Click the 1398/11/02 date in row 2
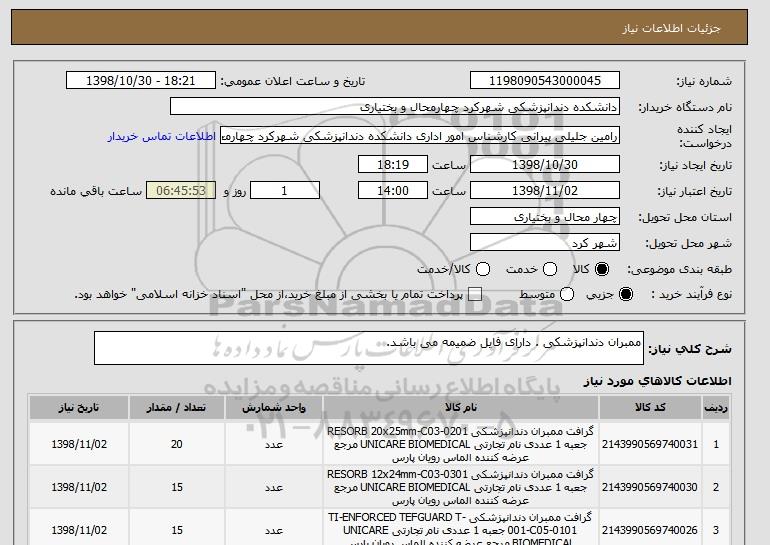 click(79, 487)
